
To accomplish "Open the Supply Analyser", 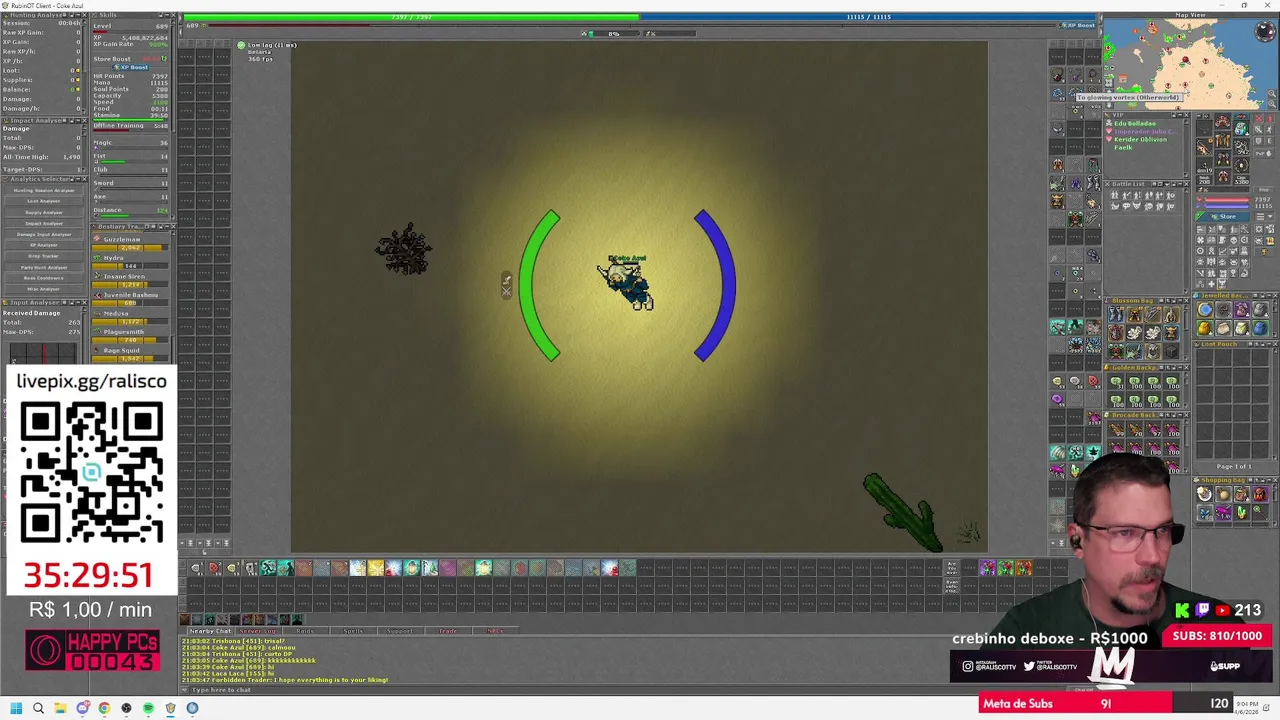I will point(44,212).
